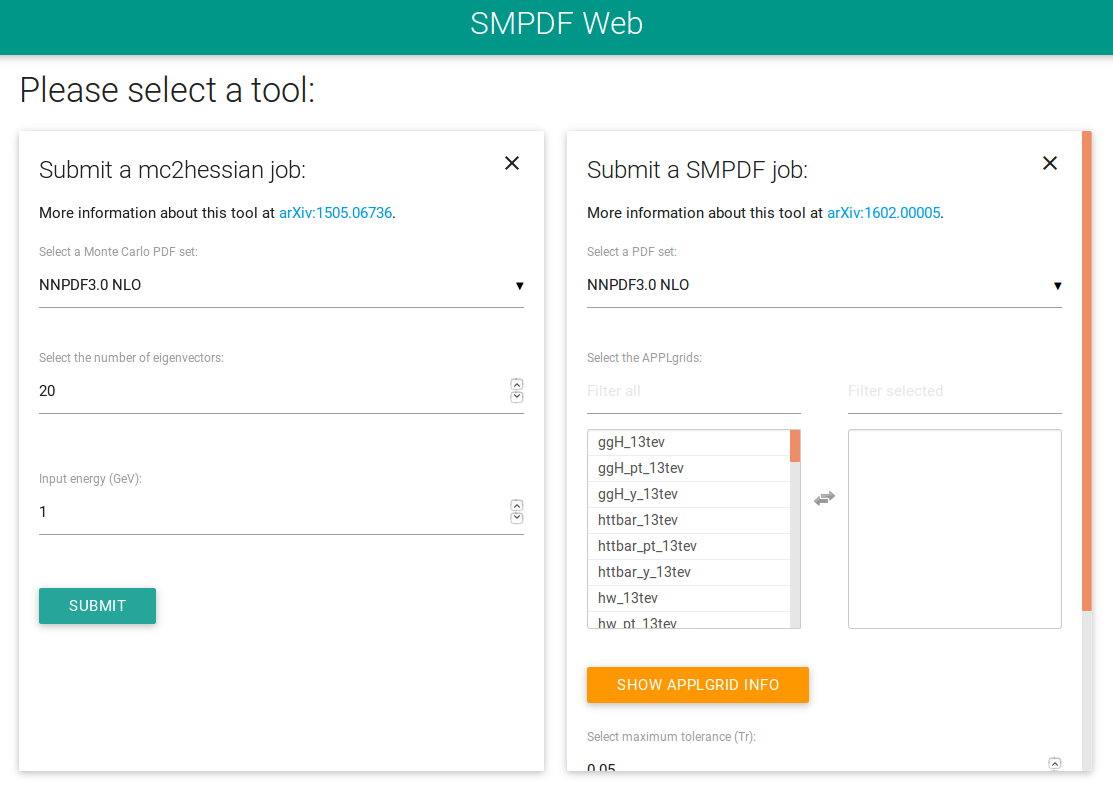
Task: Select ggH_13tev from the APPLgrid list
Action: [632, 442]
